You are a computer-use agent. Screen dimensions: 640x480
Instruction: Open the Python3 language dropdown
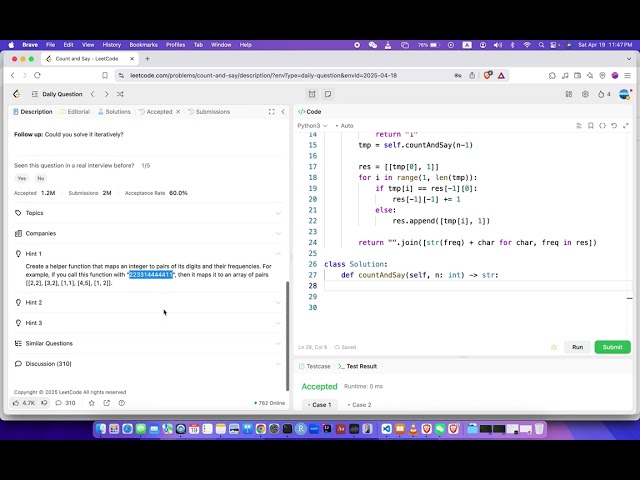[312, 126]
